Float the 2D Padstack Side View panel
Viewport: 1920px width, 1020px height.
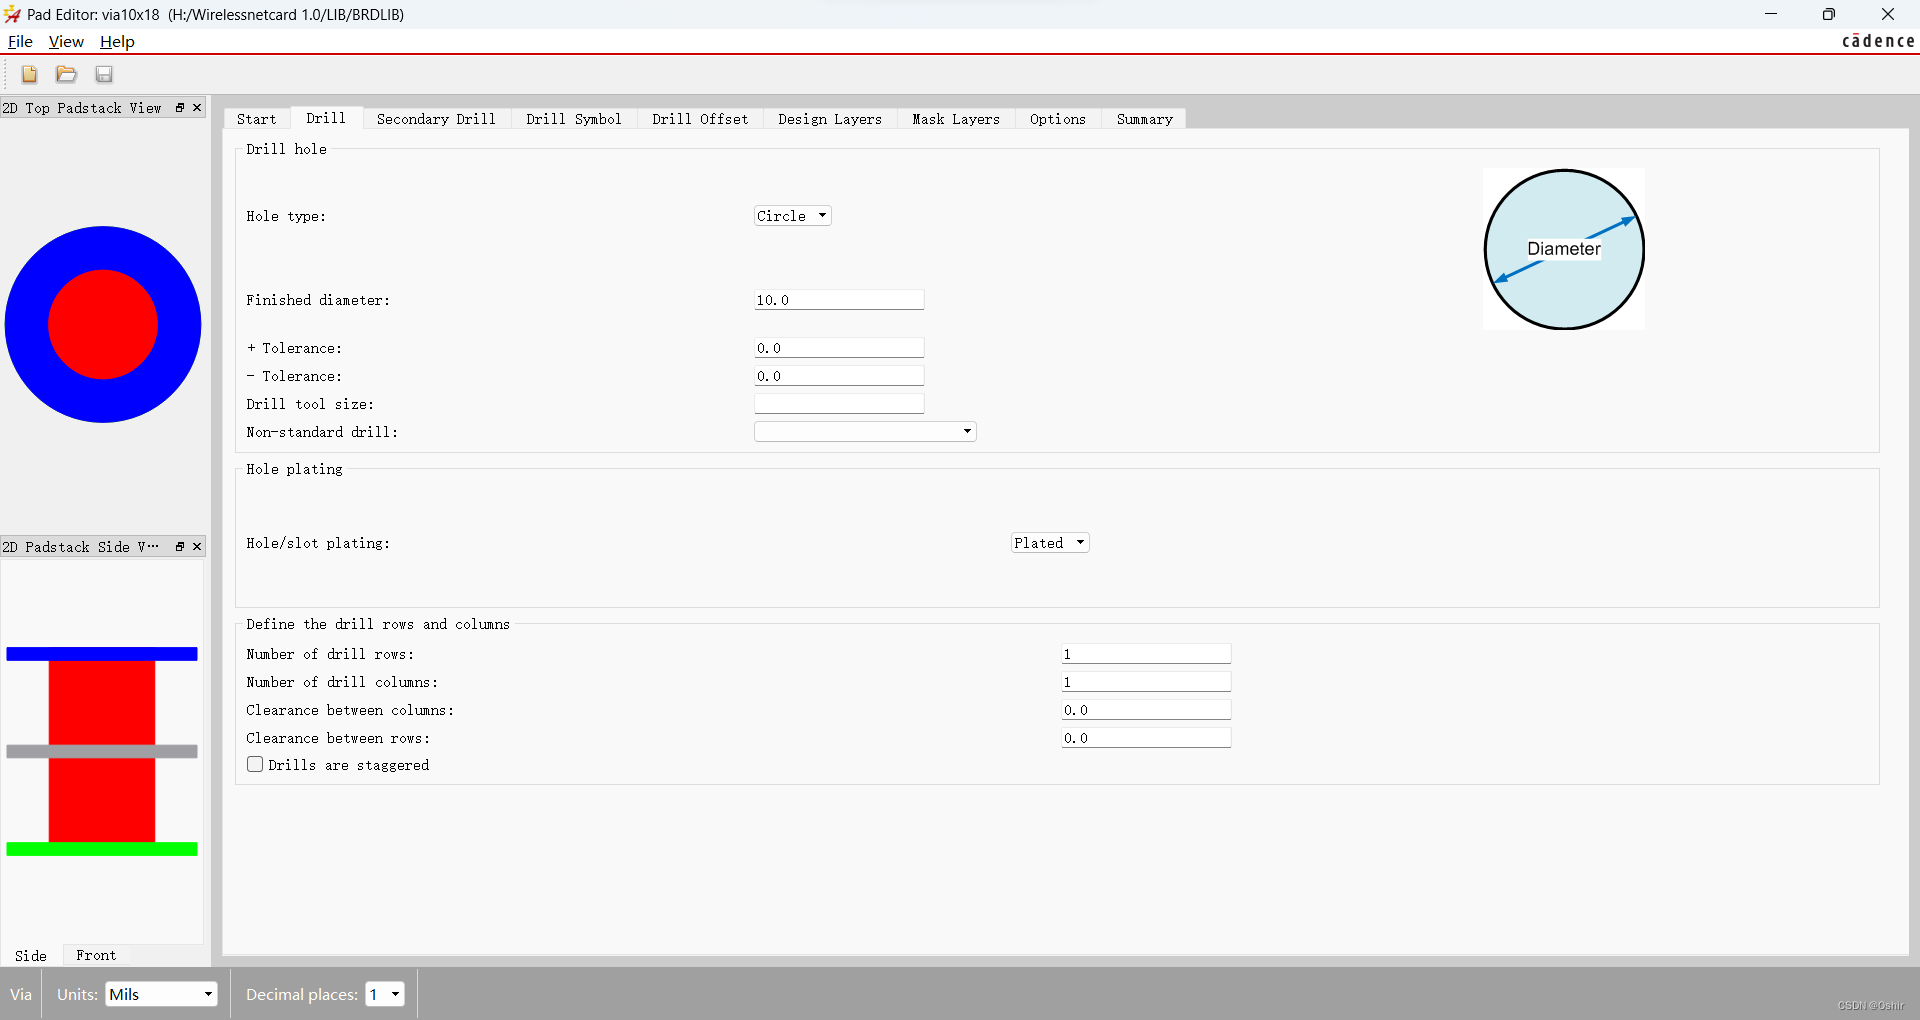pos(180,547)
